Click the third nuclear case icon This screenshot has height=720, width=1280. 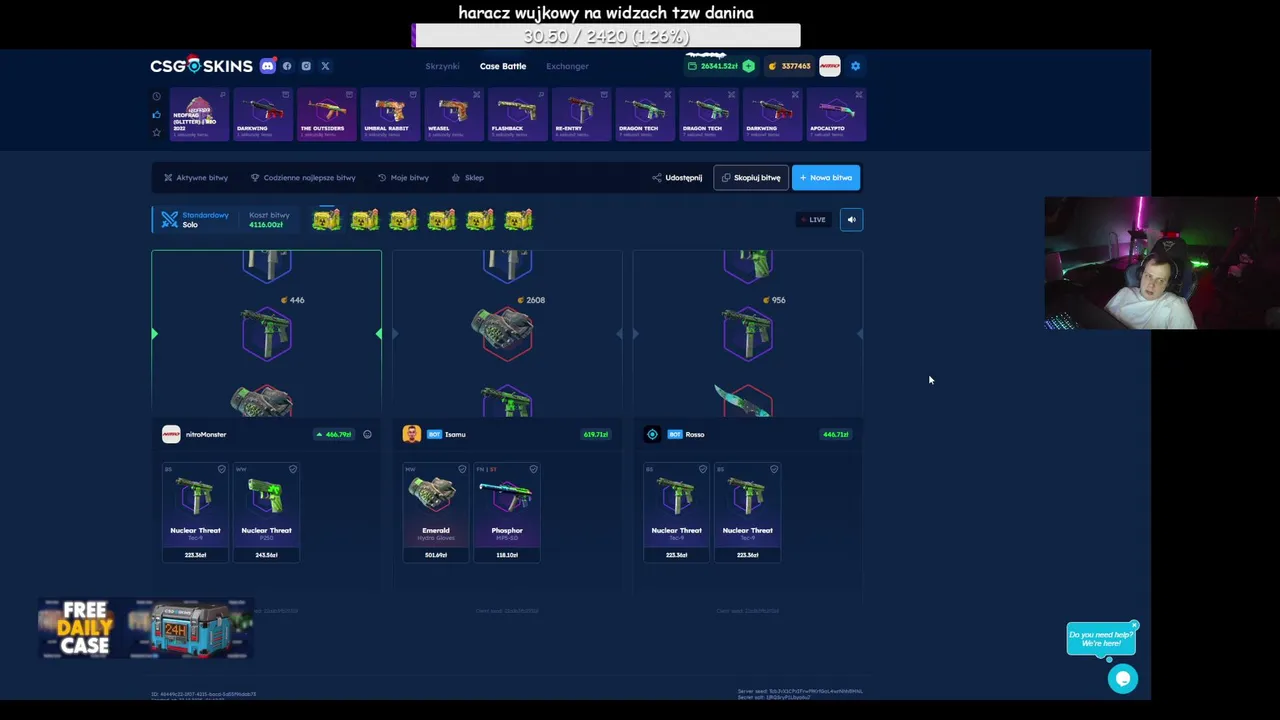403,220
